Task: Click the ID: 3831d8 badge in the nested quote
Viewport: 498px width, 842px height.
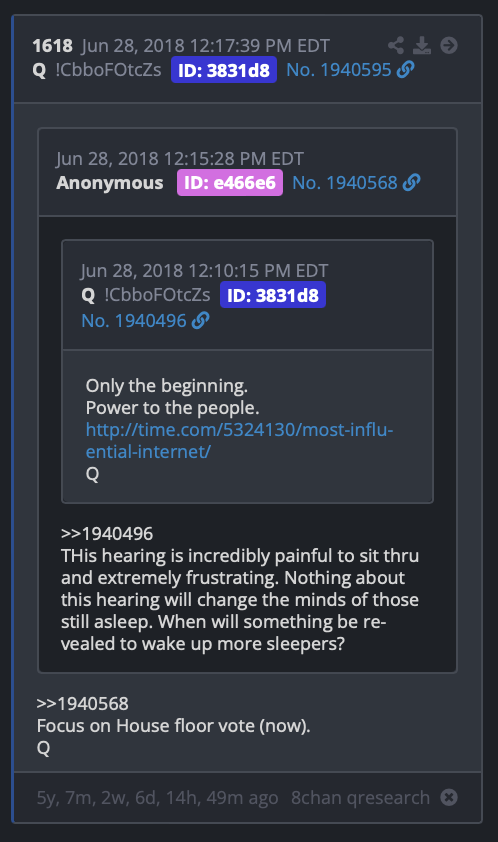Action: point(273,295)
